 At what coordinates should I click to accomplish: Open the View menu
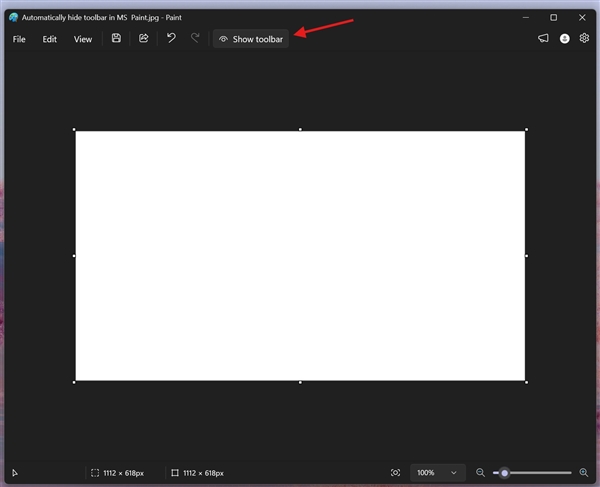[83, 39]
